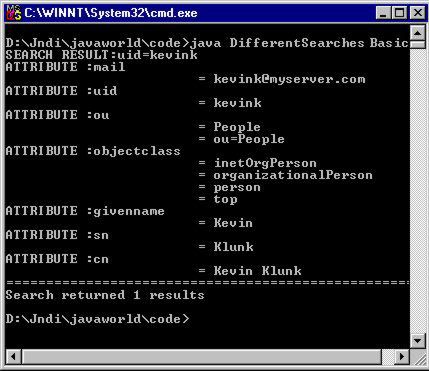
Task: Click the vertical scrollbar down arrow
Action: (417, 341)
